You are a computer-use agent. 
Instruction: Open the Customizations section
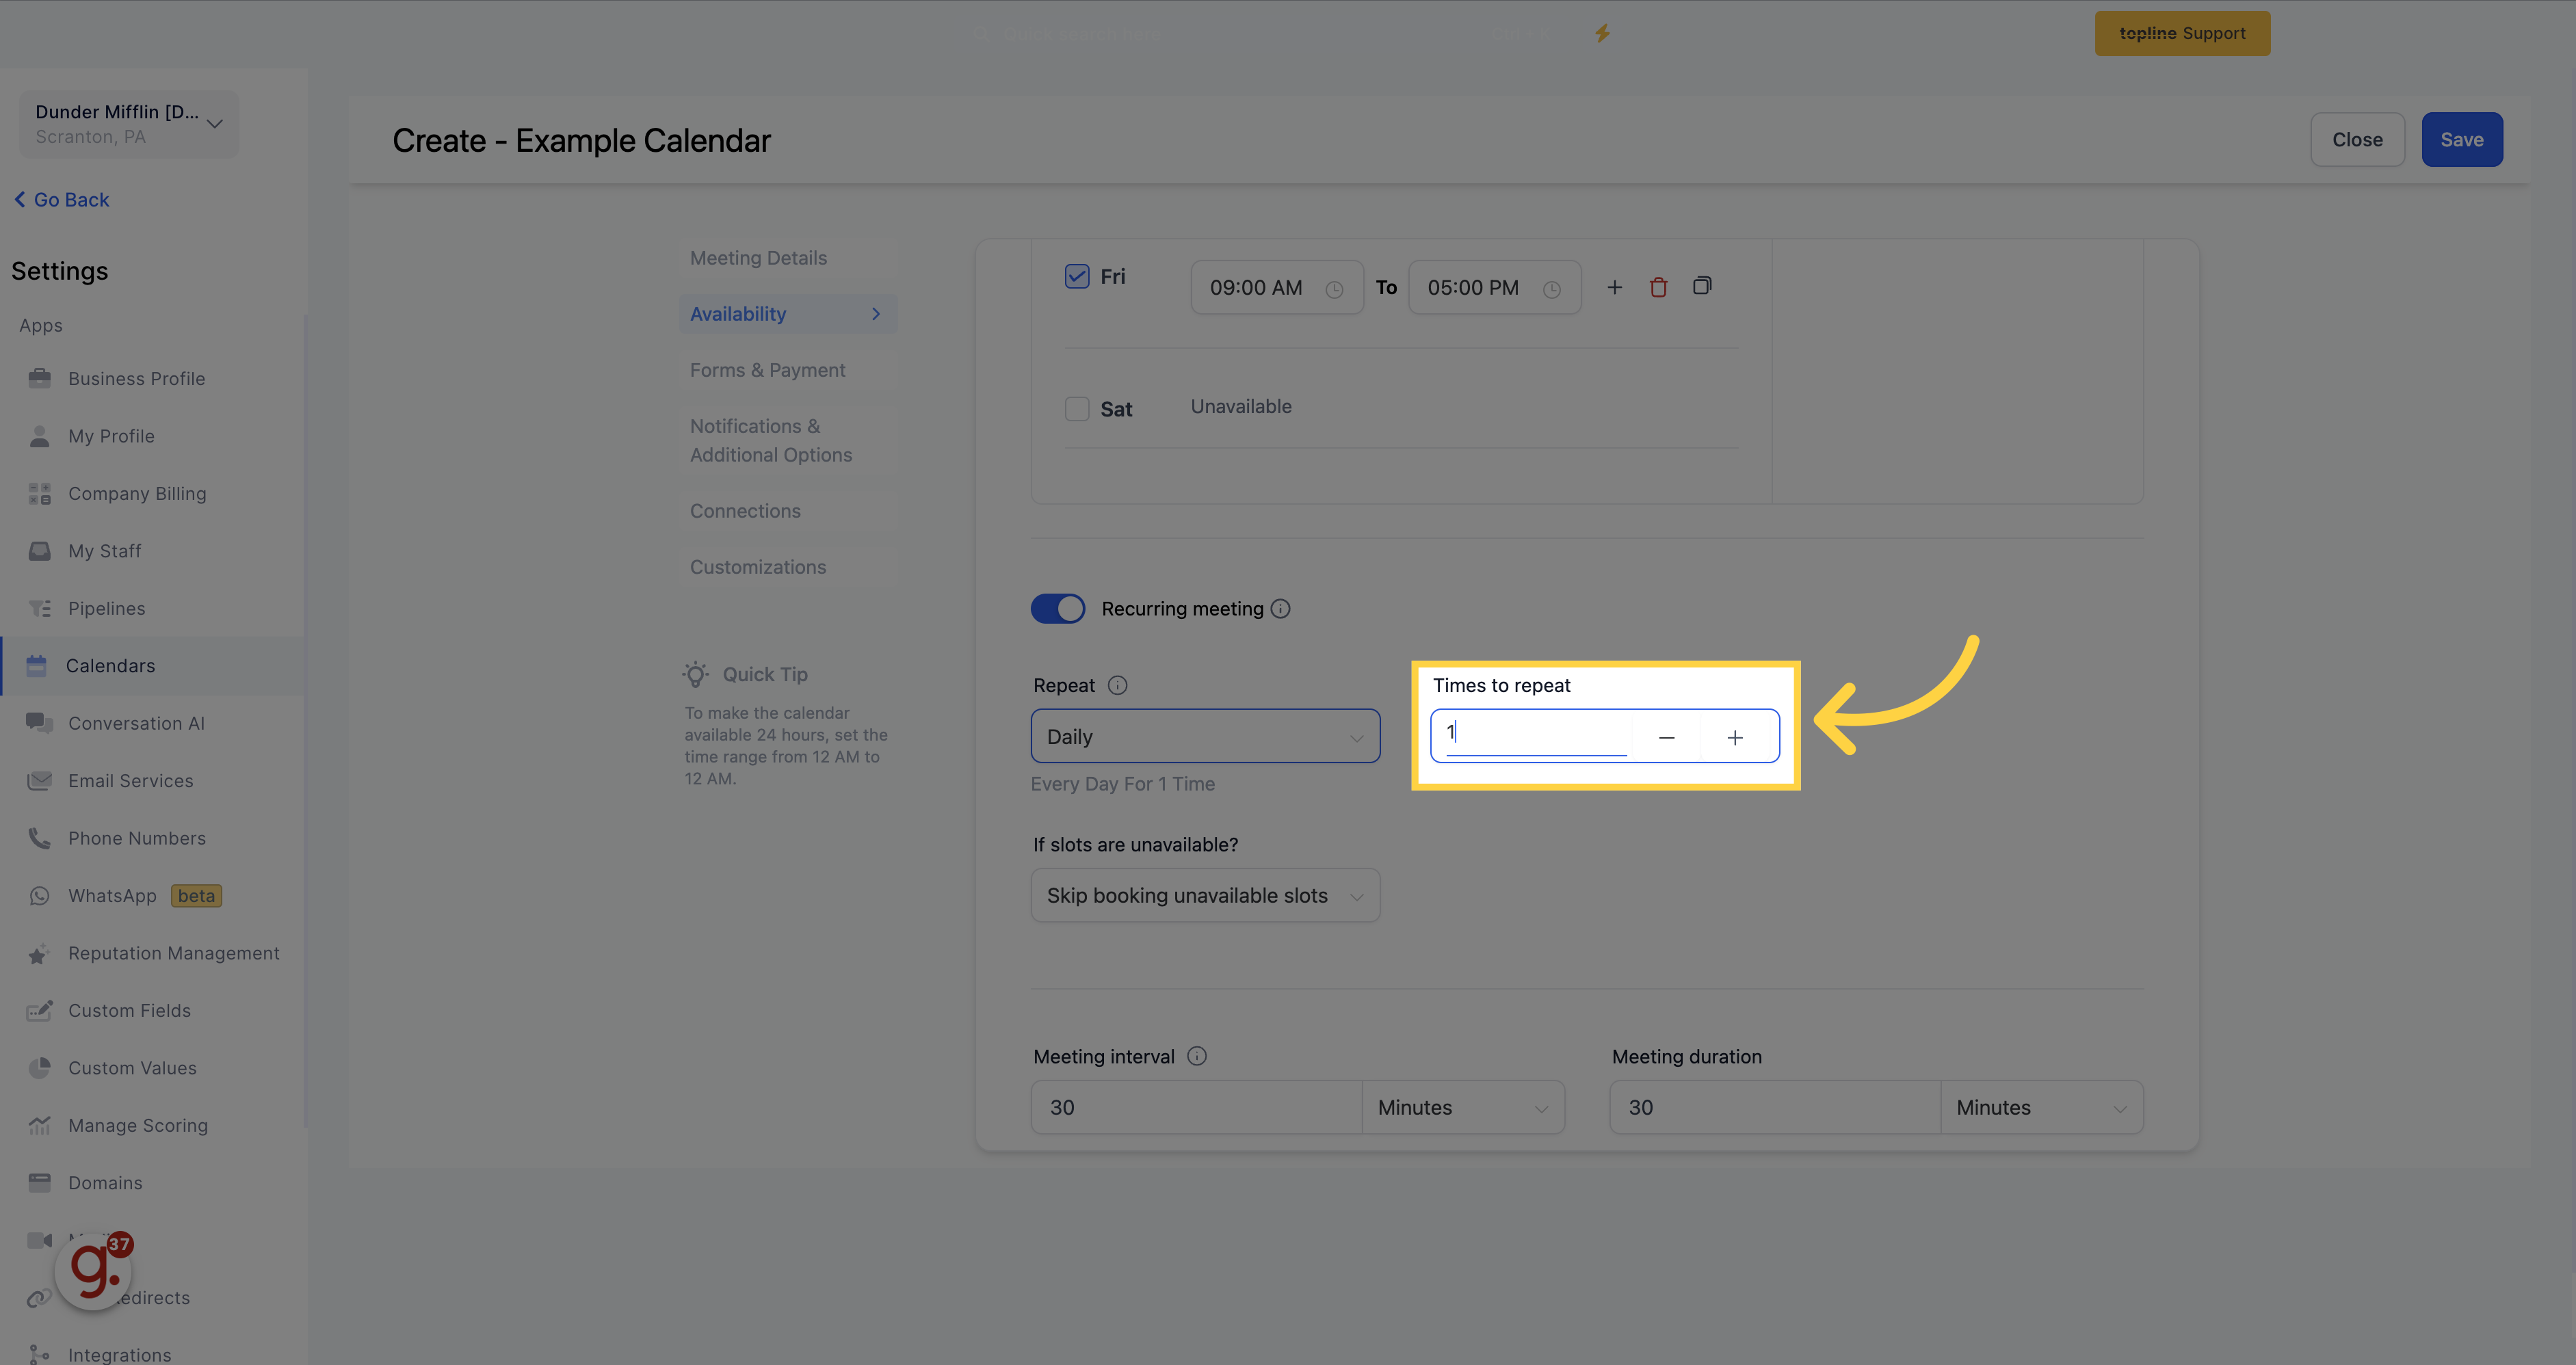click(758, 567)
